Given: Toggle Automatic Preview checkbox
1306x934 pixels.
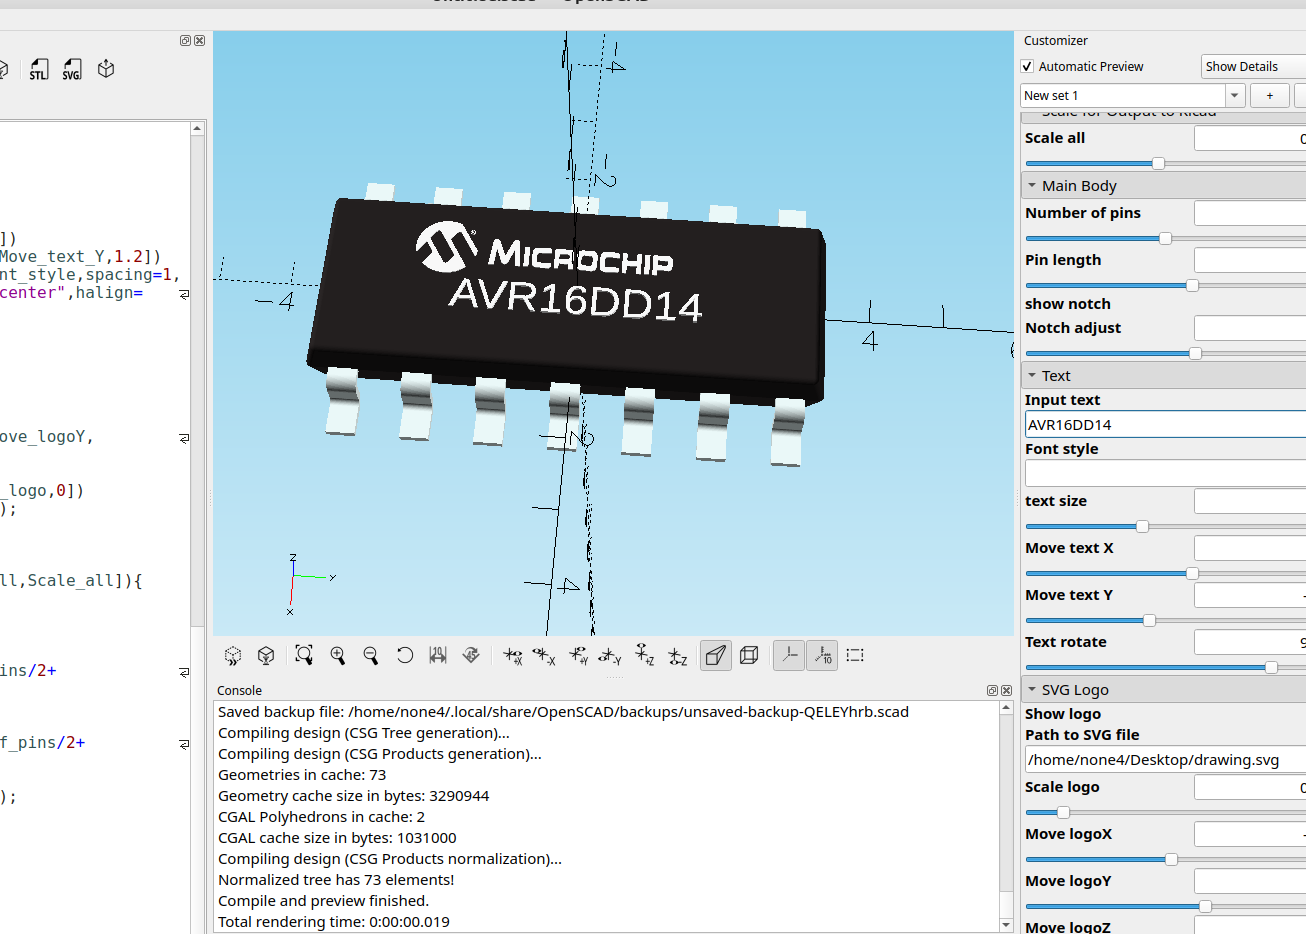Looking at the screenshot, I should coord(1027,66).
